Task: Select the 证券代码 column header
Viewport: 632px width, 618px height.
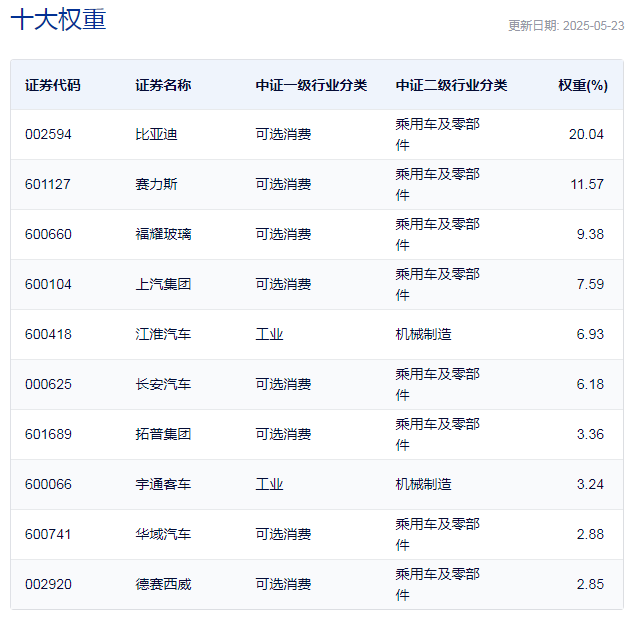Action: click(53, 85)
